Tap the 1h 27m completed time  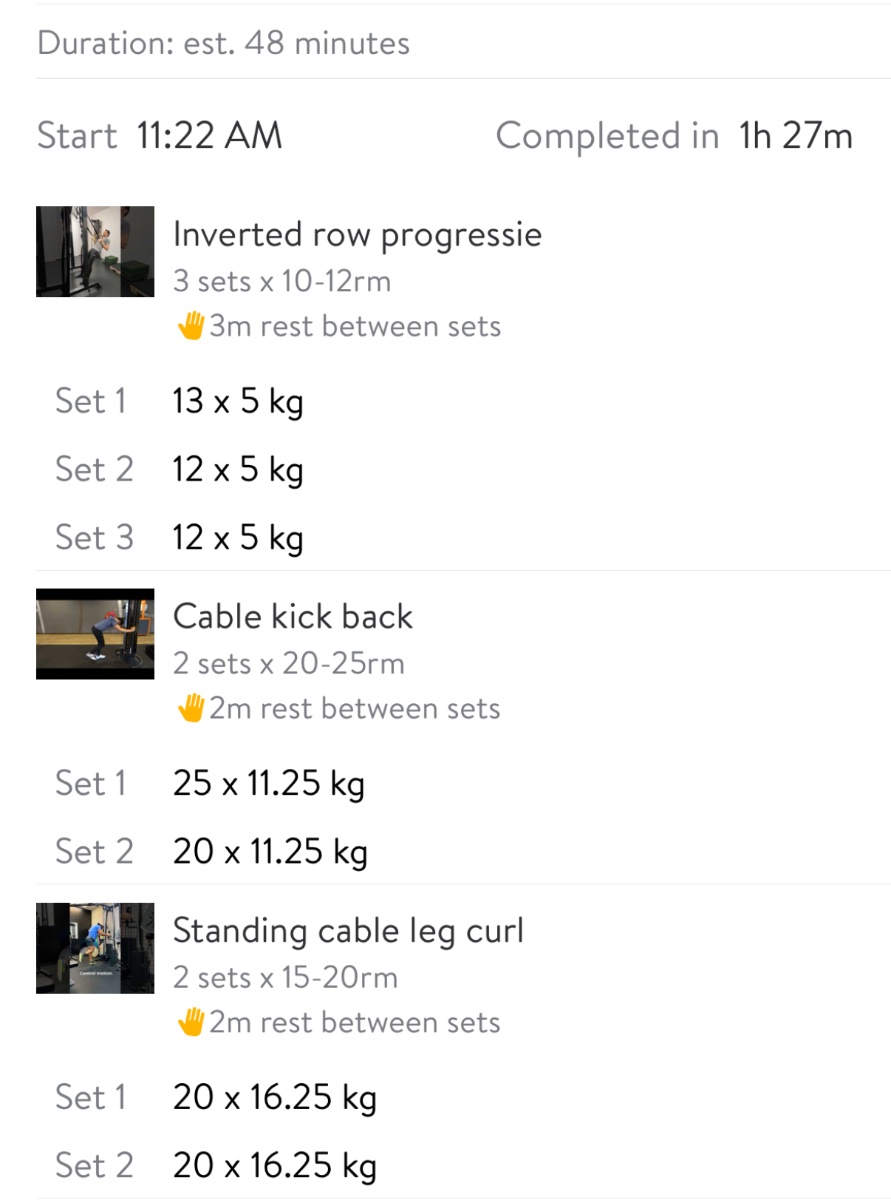795,136
